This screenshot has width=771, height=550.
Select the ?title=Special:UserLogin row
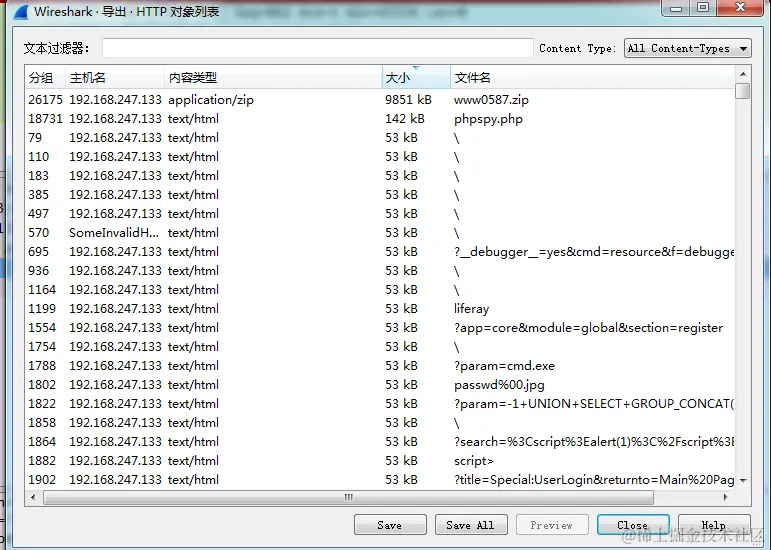click(x=380, y=480)
